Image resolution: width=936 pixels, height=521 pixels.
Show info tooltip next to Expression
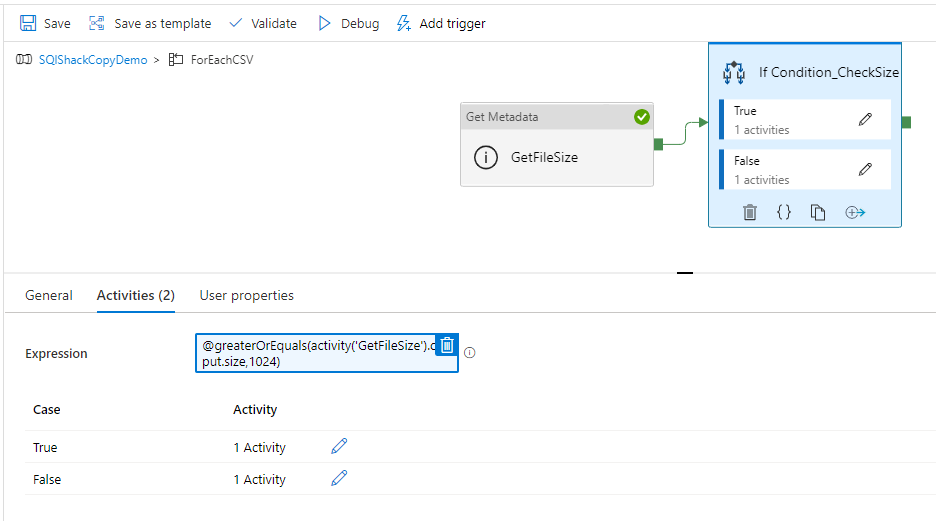[470, 353]
